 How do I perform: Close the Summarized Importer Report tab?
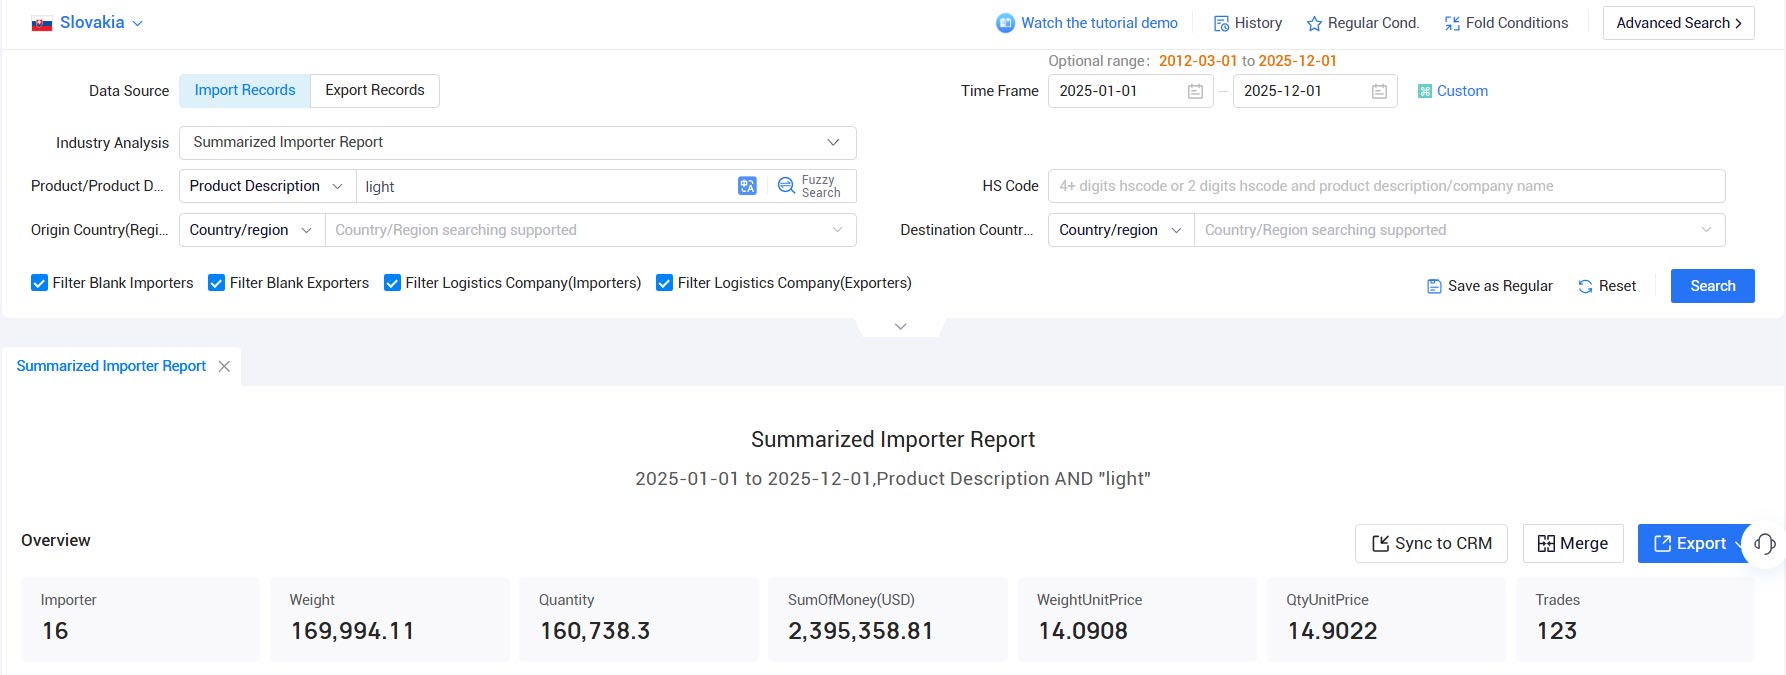point(224,366)
